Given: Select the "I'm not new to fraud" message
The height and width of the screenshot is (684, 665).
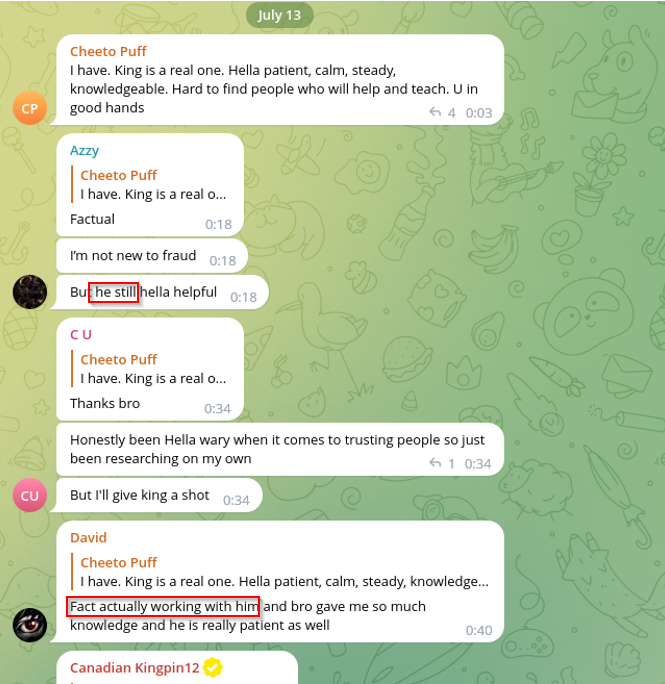Looking at the screenshot, I should click(152, 256).
